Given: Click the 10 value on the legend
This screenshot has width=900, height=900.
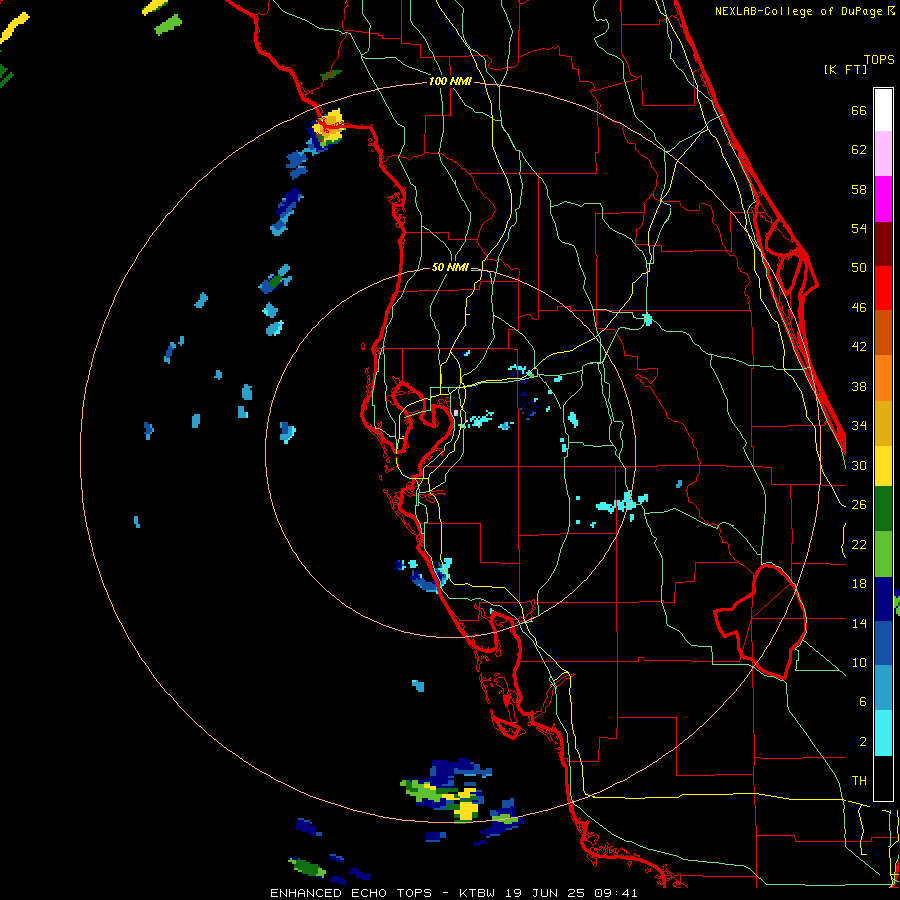Looking at the screenshot, I should pyautogui.click(x=859, y=662).
